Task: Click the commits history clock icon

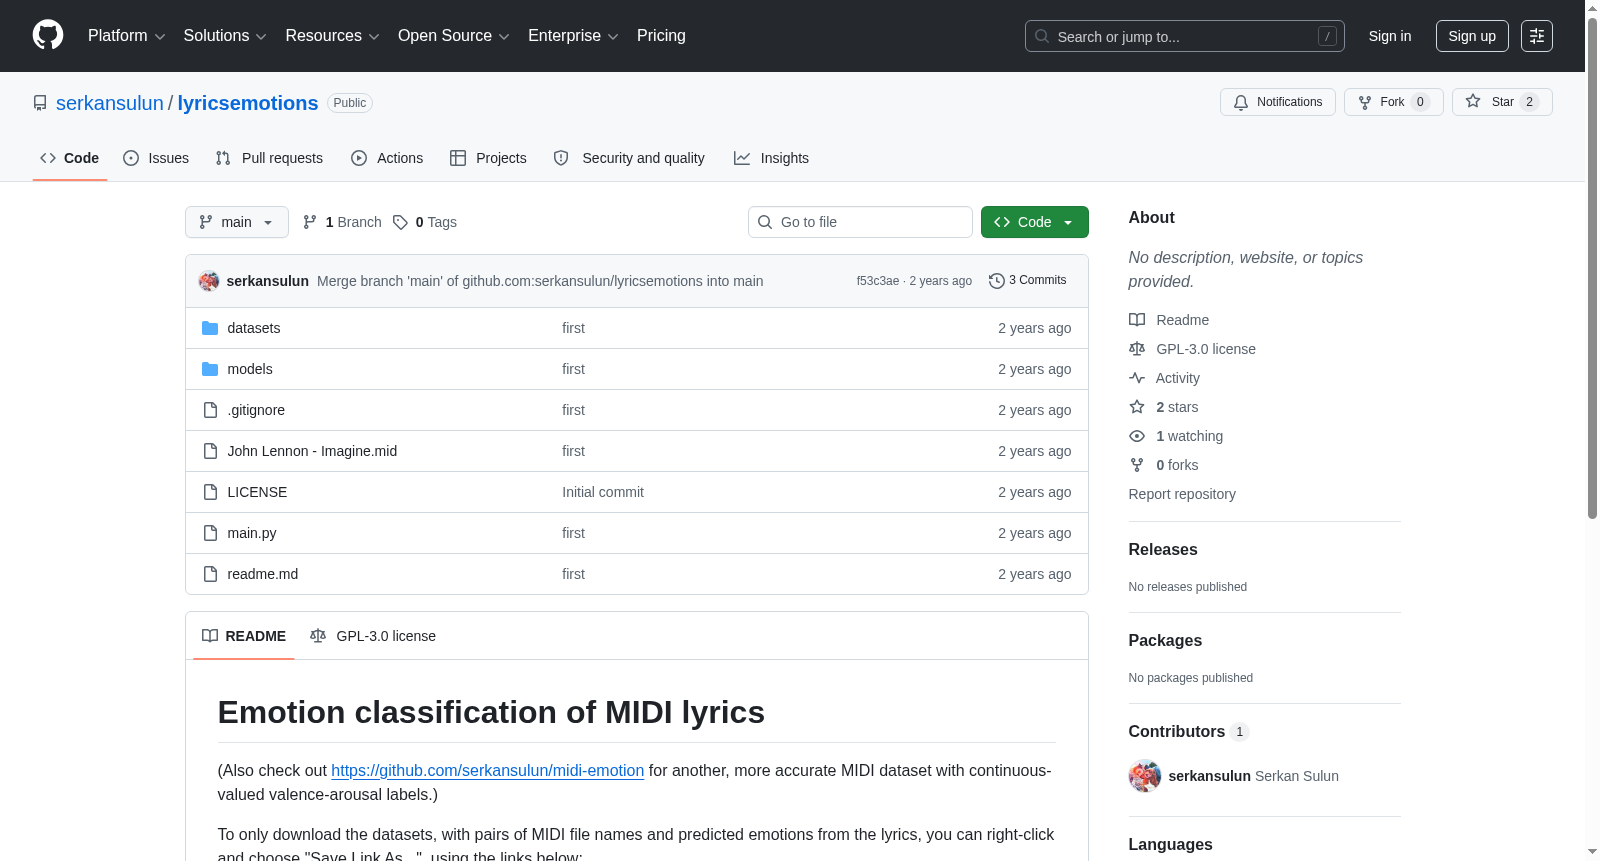Action: [996, 281]
